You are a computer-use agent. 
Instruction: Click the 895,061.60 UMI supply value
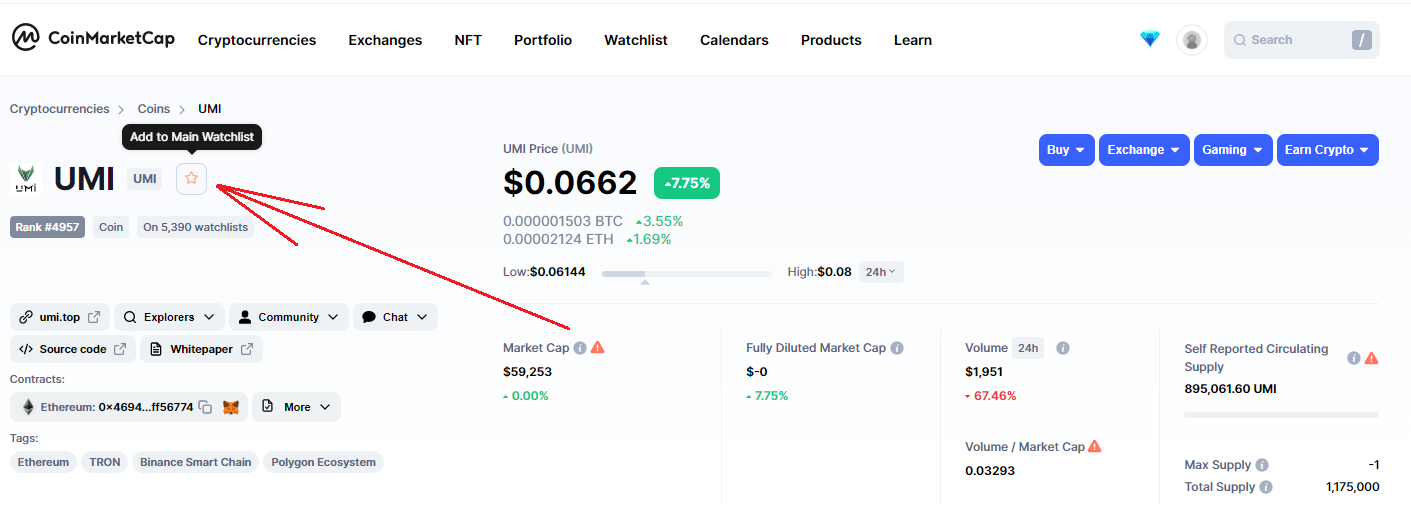[x=1230, y=389]
